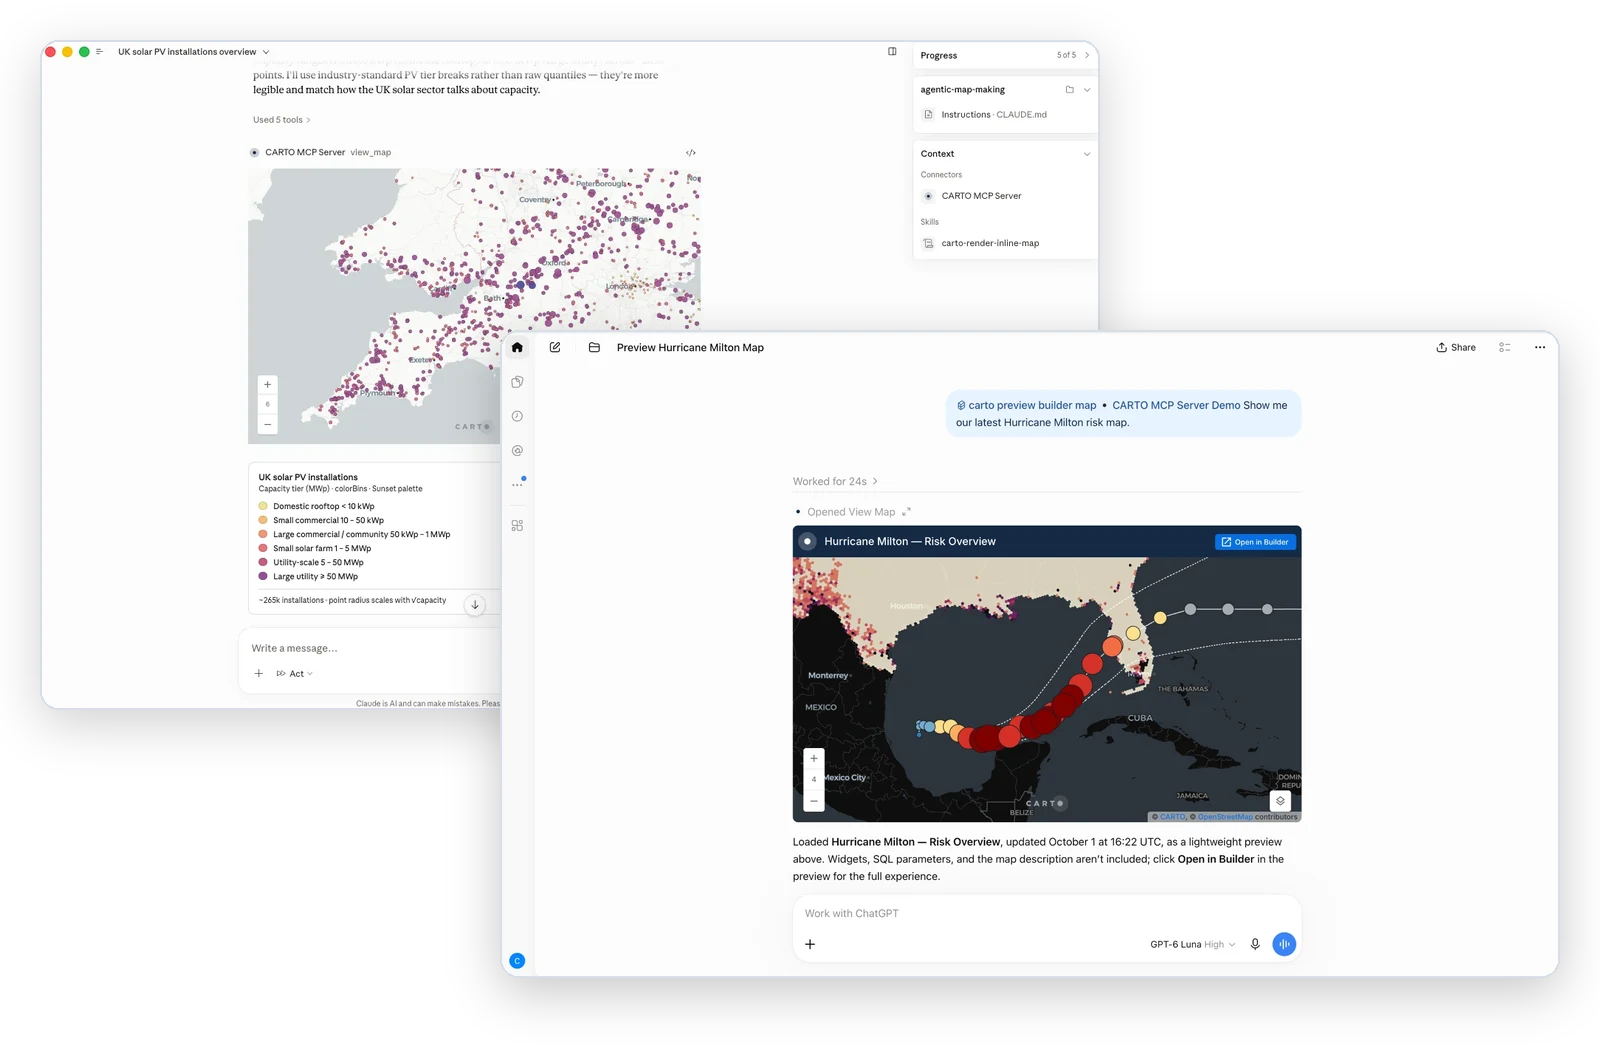Zoom out on the UK solar map
Image resolution: width=1600 pixels, height=1054 pixels.
coord(267,425)
